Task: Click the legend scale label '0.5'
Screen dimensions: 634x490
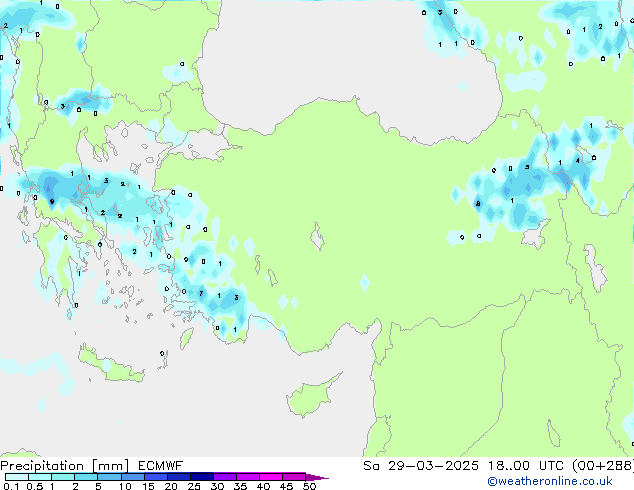Action: [35, 486]
